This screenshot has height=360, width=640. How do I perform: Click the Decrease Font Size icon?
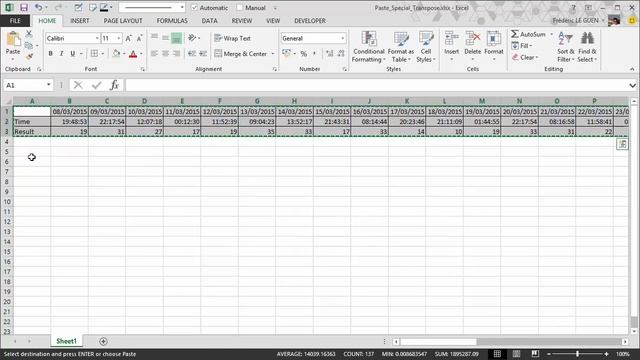tap(139, 38)
